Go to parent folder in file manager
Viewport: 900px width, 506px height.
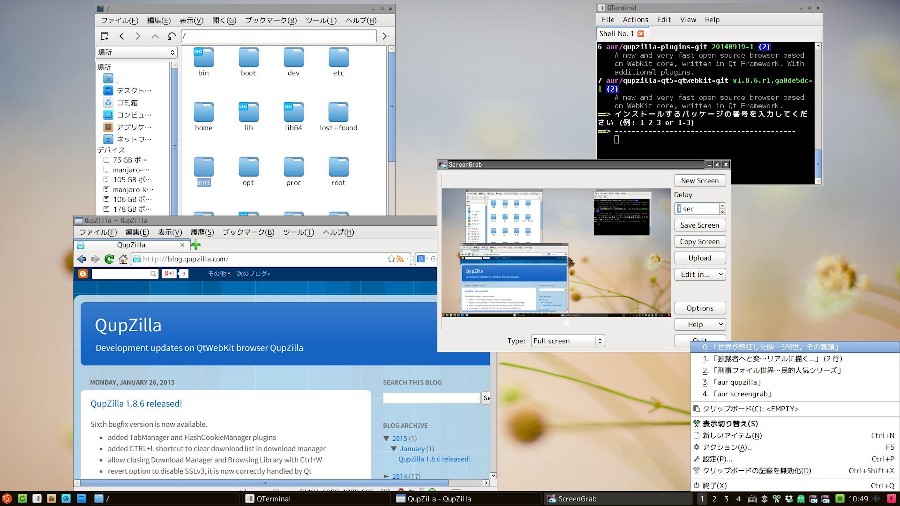tap(155, 36)
